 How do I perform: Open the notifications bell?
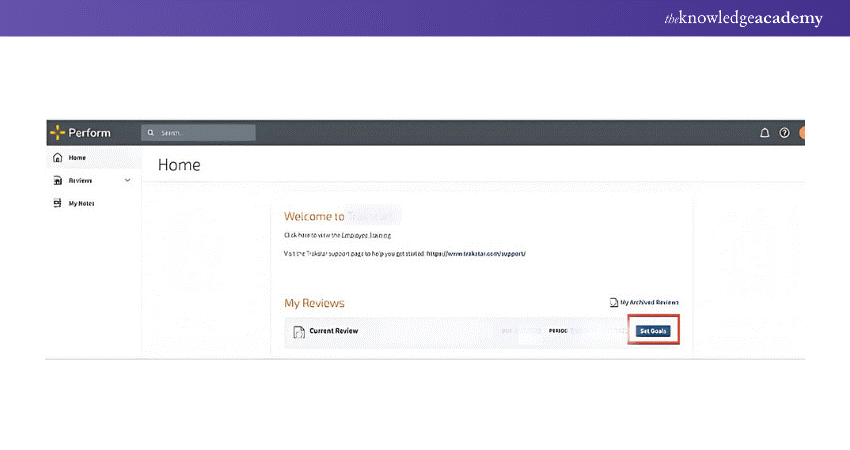[x=765, y=132]
